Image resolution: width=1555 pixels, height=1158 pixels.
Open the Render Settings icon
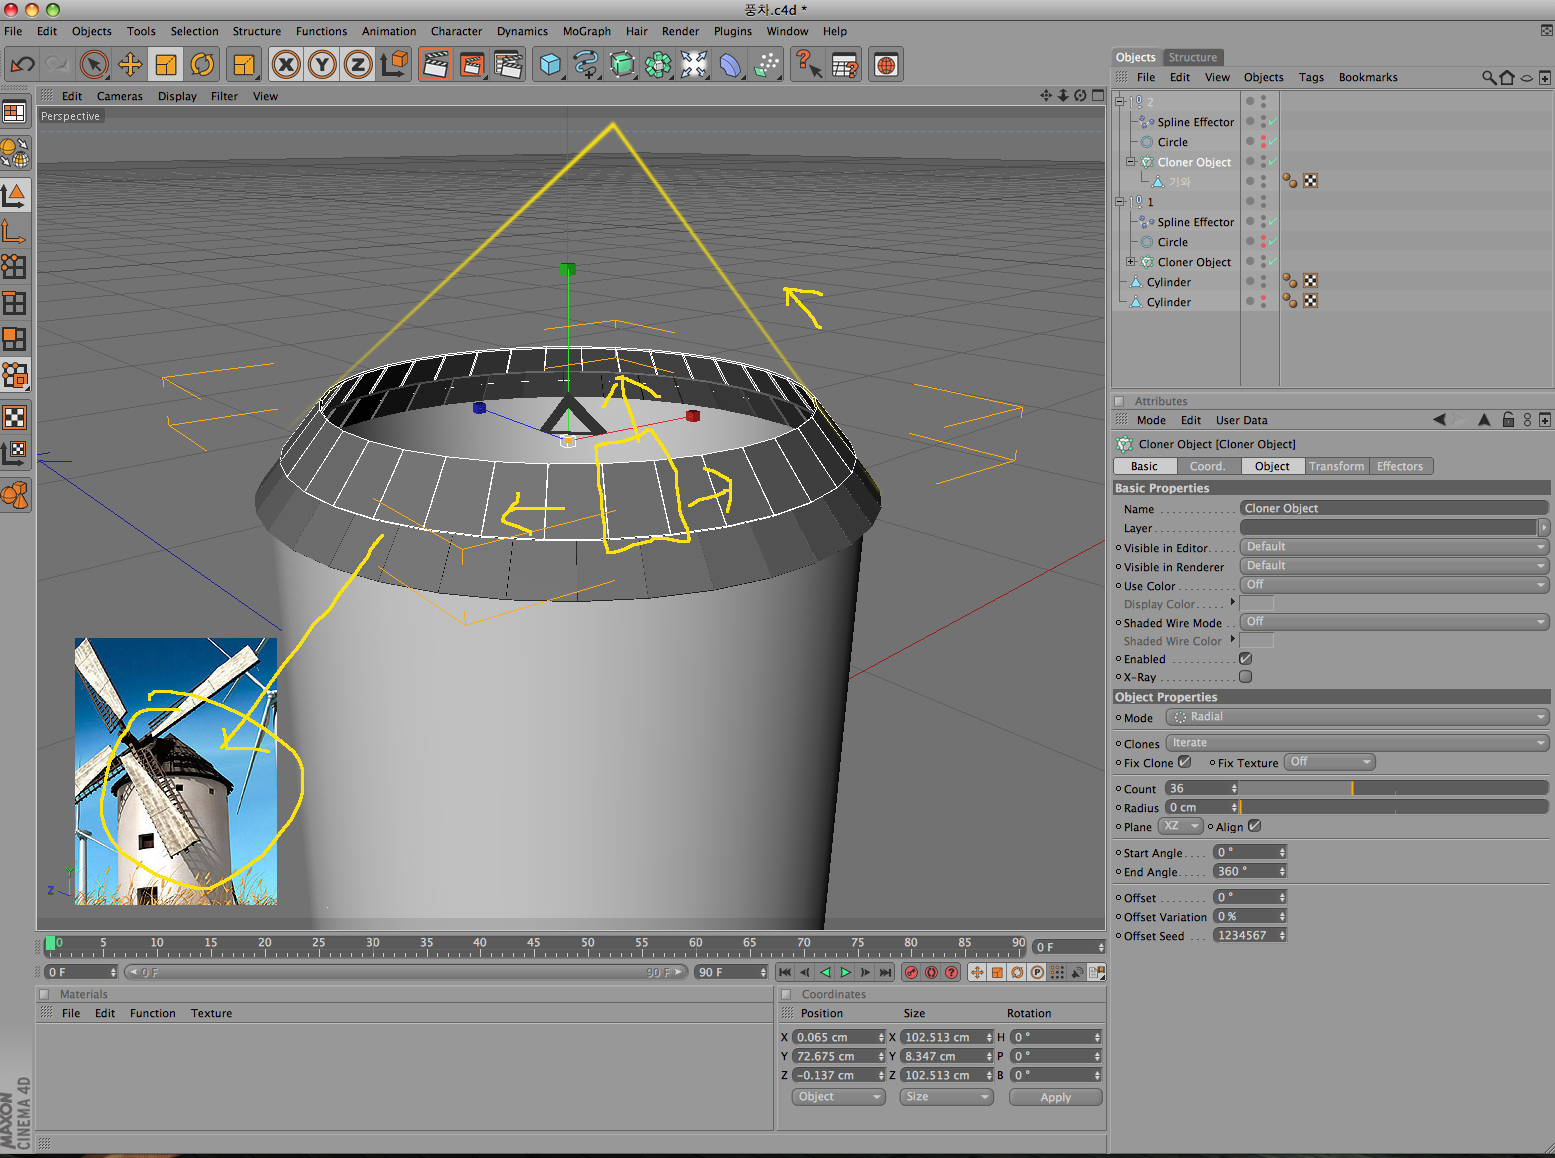pos(508,65)
